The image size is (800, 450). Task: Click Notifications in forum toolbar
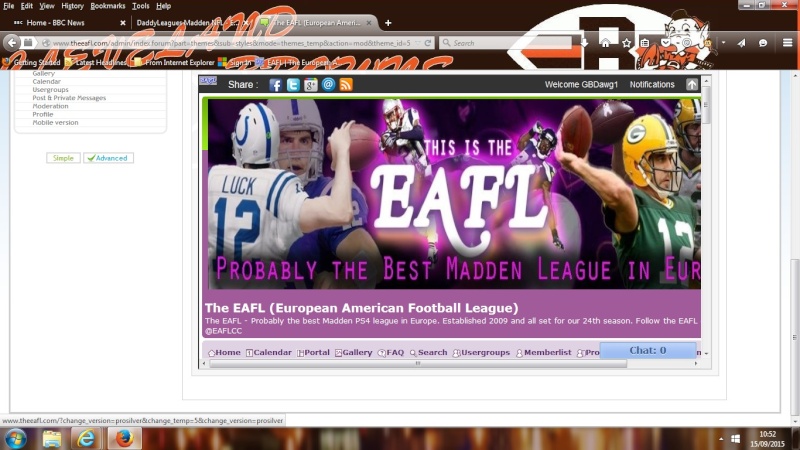coord(652,85)
